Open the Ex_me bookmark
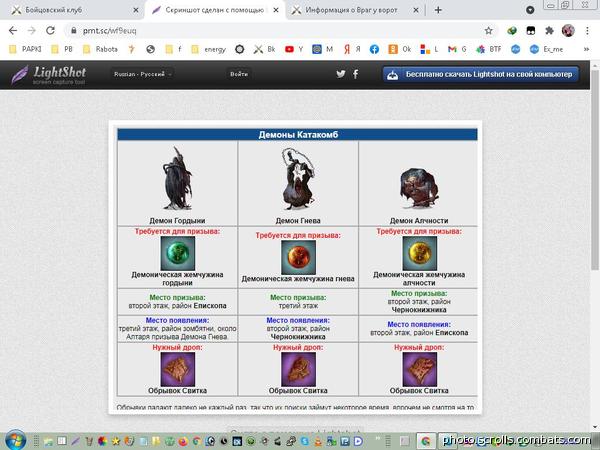This screenshot has height=450, width=600. (546, 49)
